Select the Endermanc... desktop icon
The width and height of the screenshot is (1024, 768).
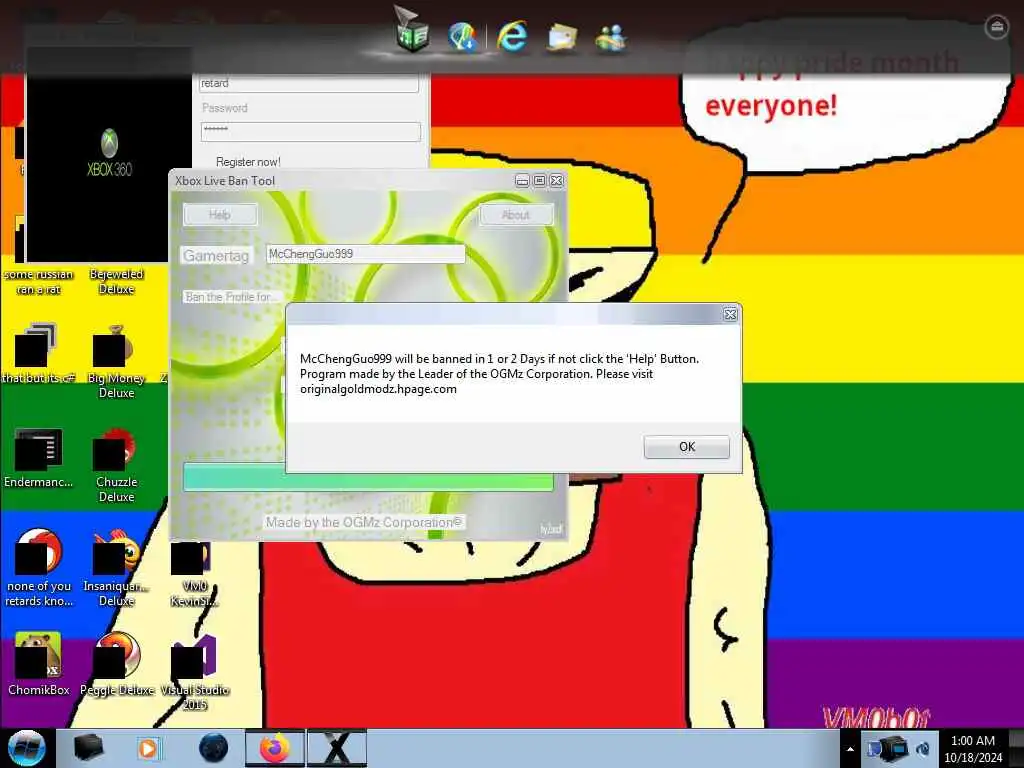tap(38, 457)
